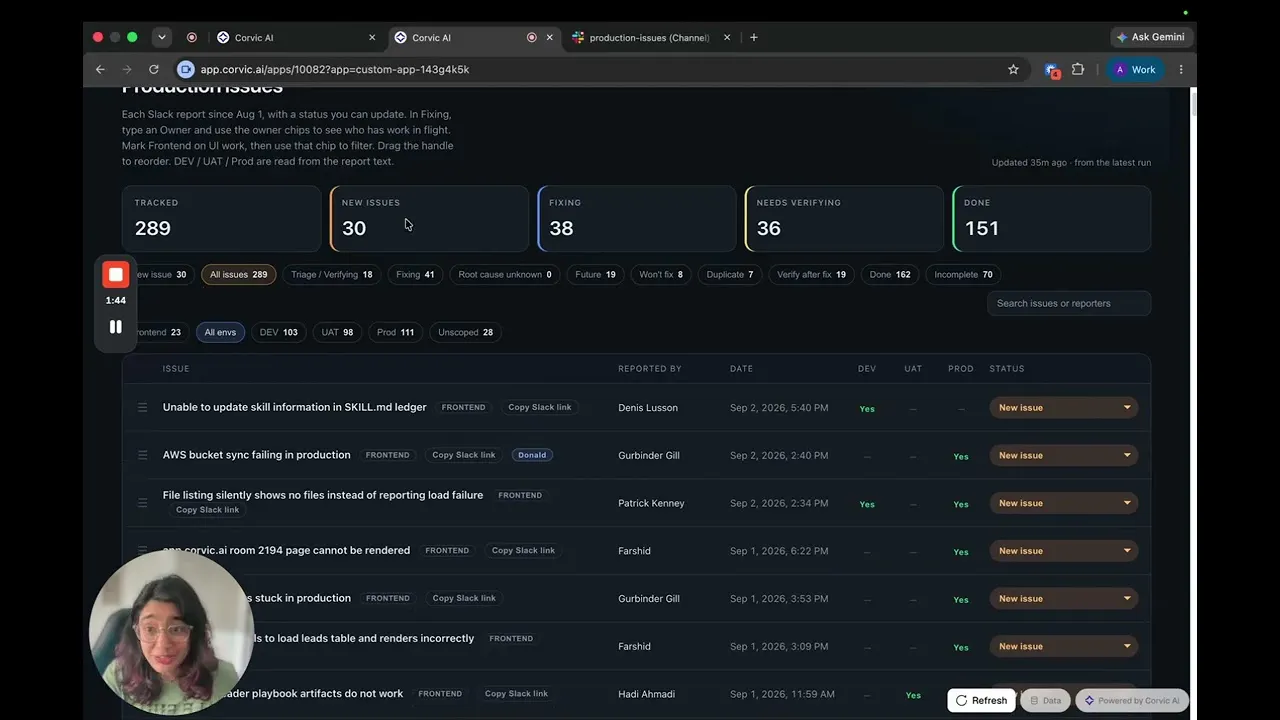The height and width of the screenshot is (720, 1280).
Task: Filter by Future 19 chip
Action: [x=595, y=274]
